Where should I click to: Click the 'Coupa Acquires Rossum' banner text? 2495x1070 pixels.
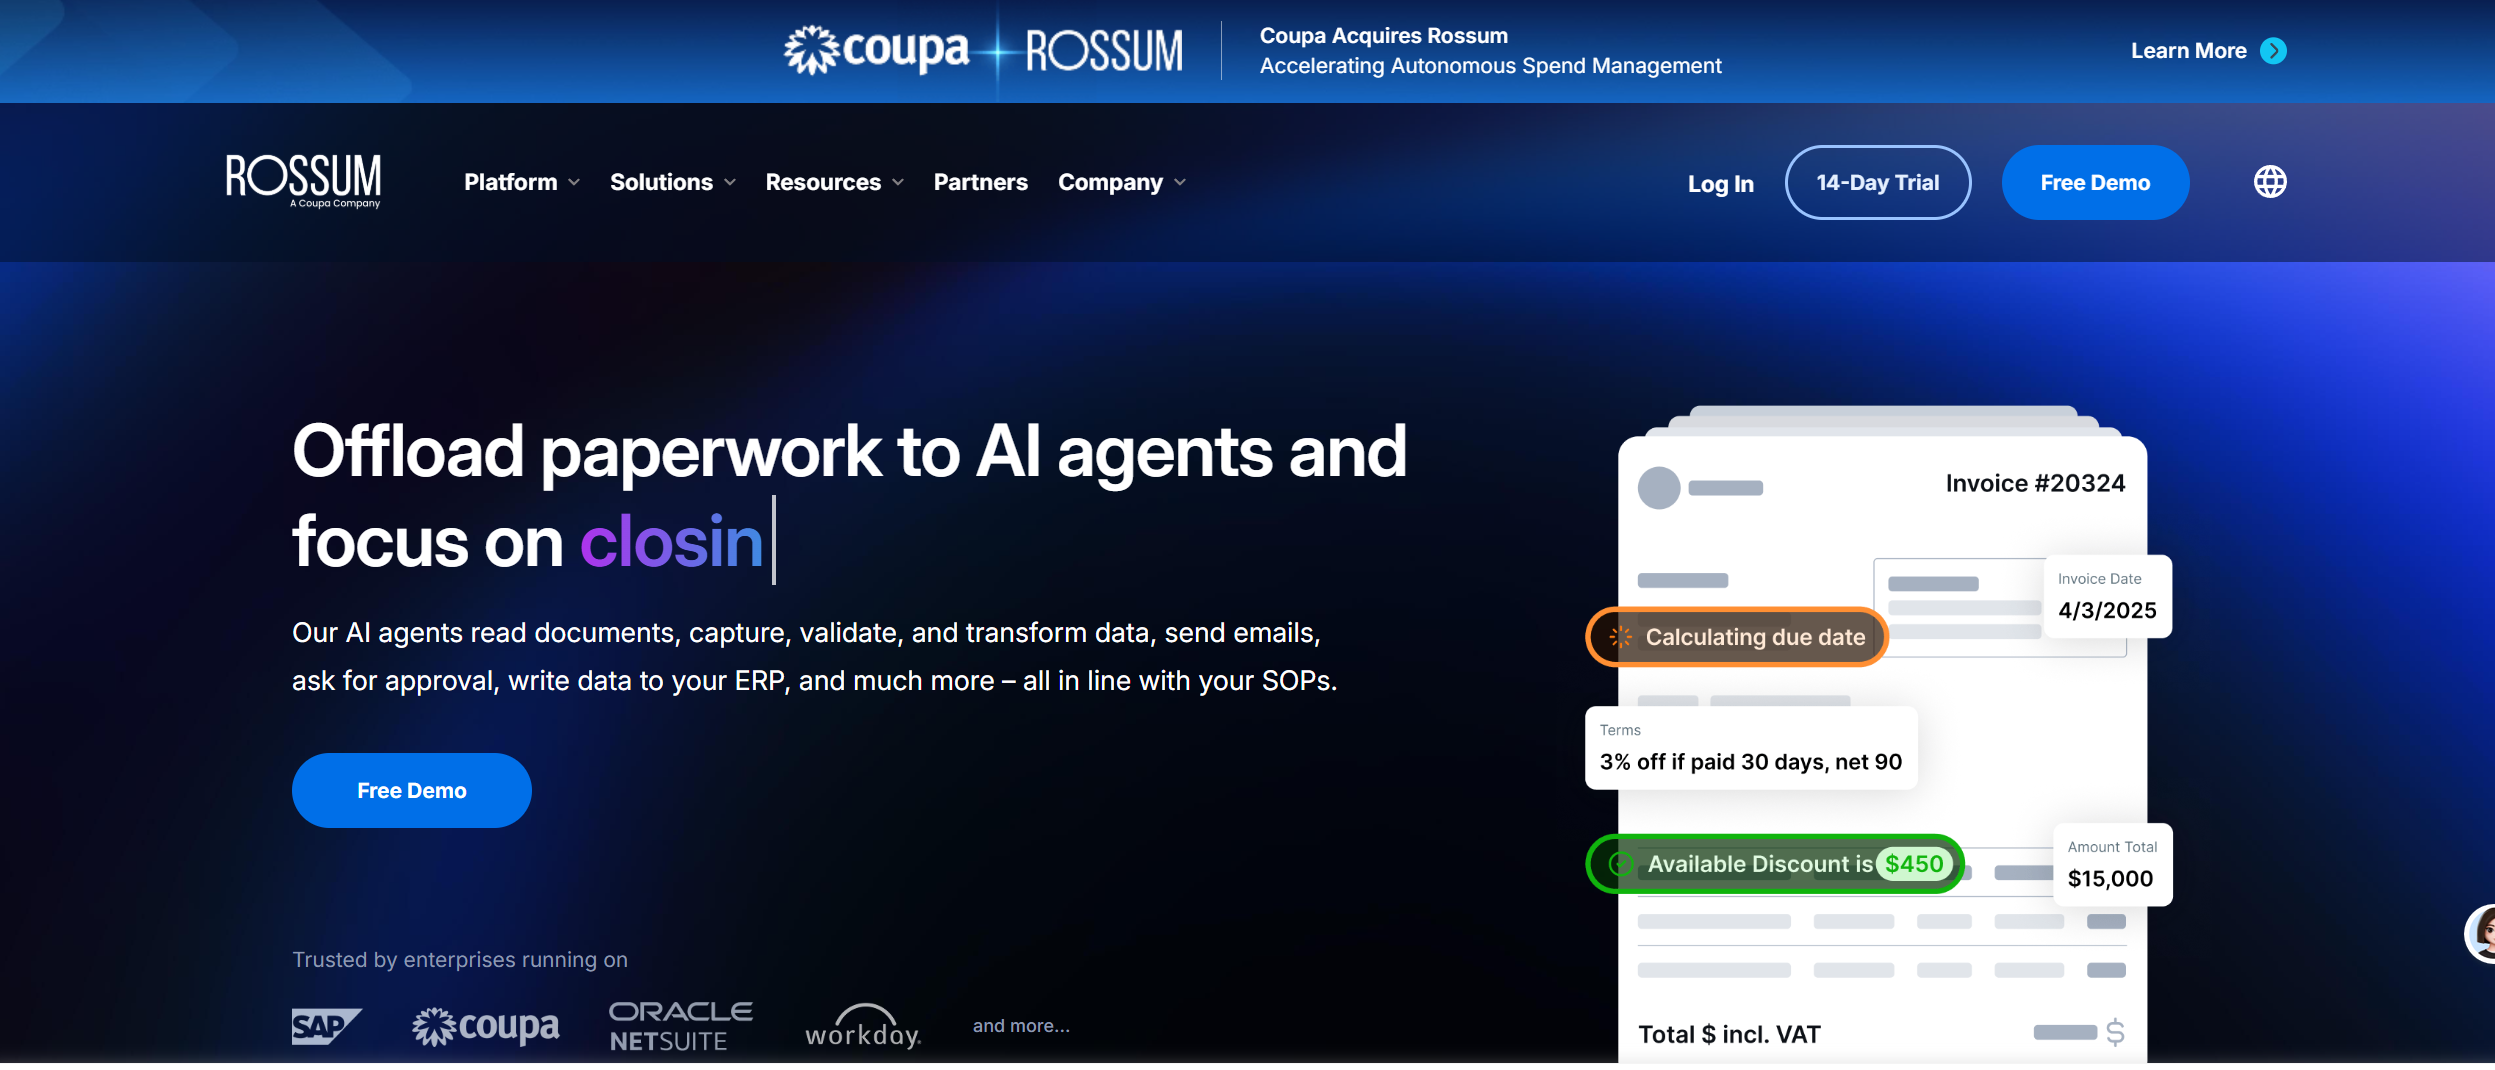point(1383,35)
